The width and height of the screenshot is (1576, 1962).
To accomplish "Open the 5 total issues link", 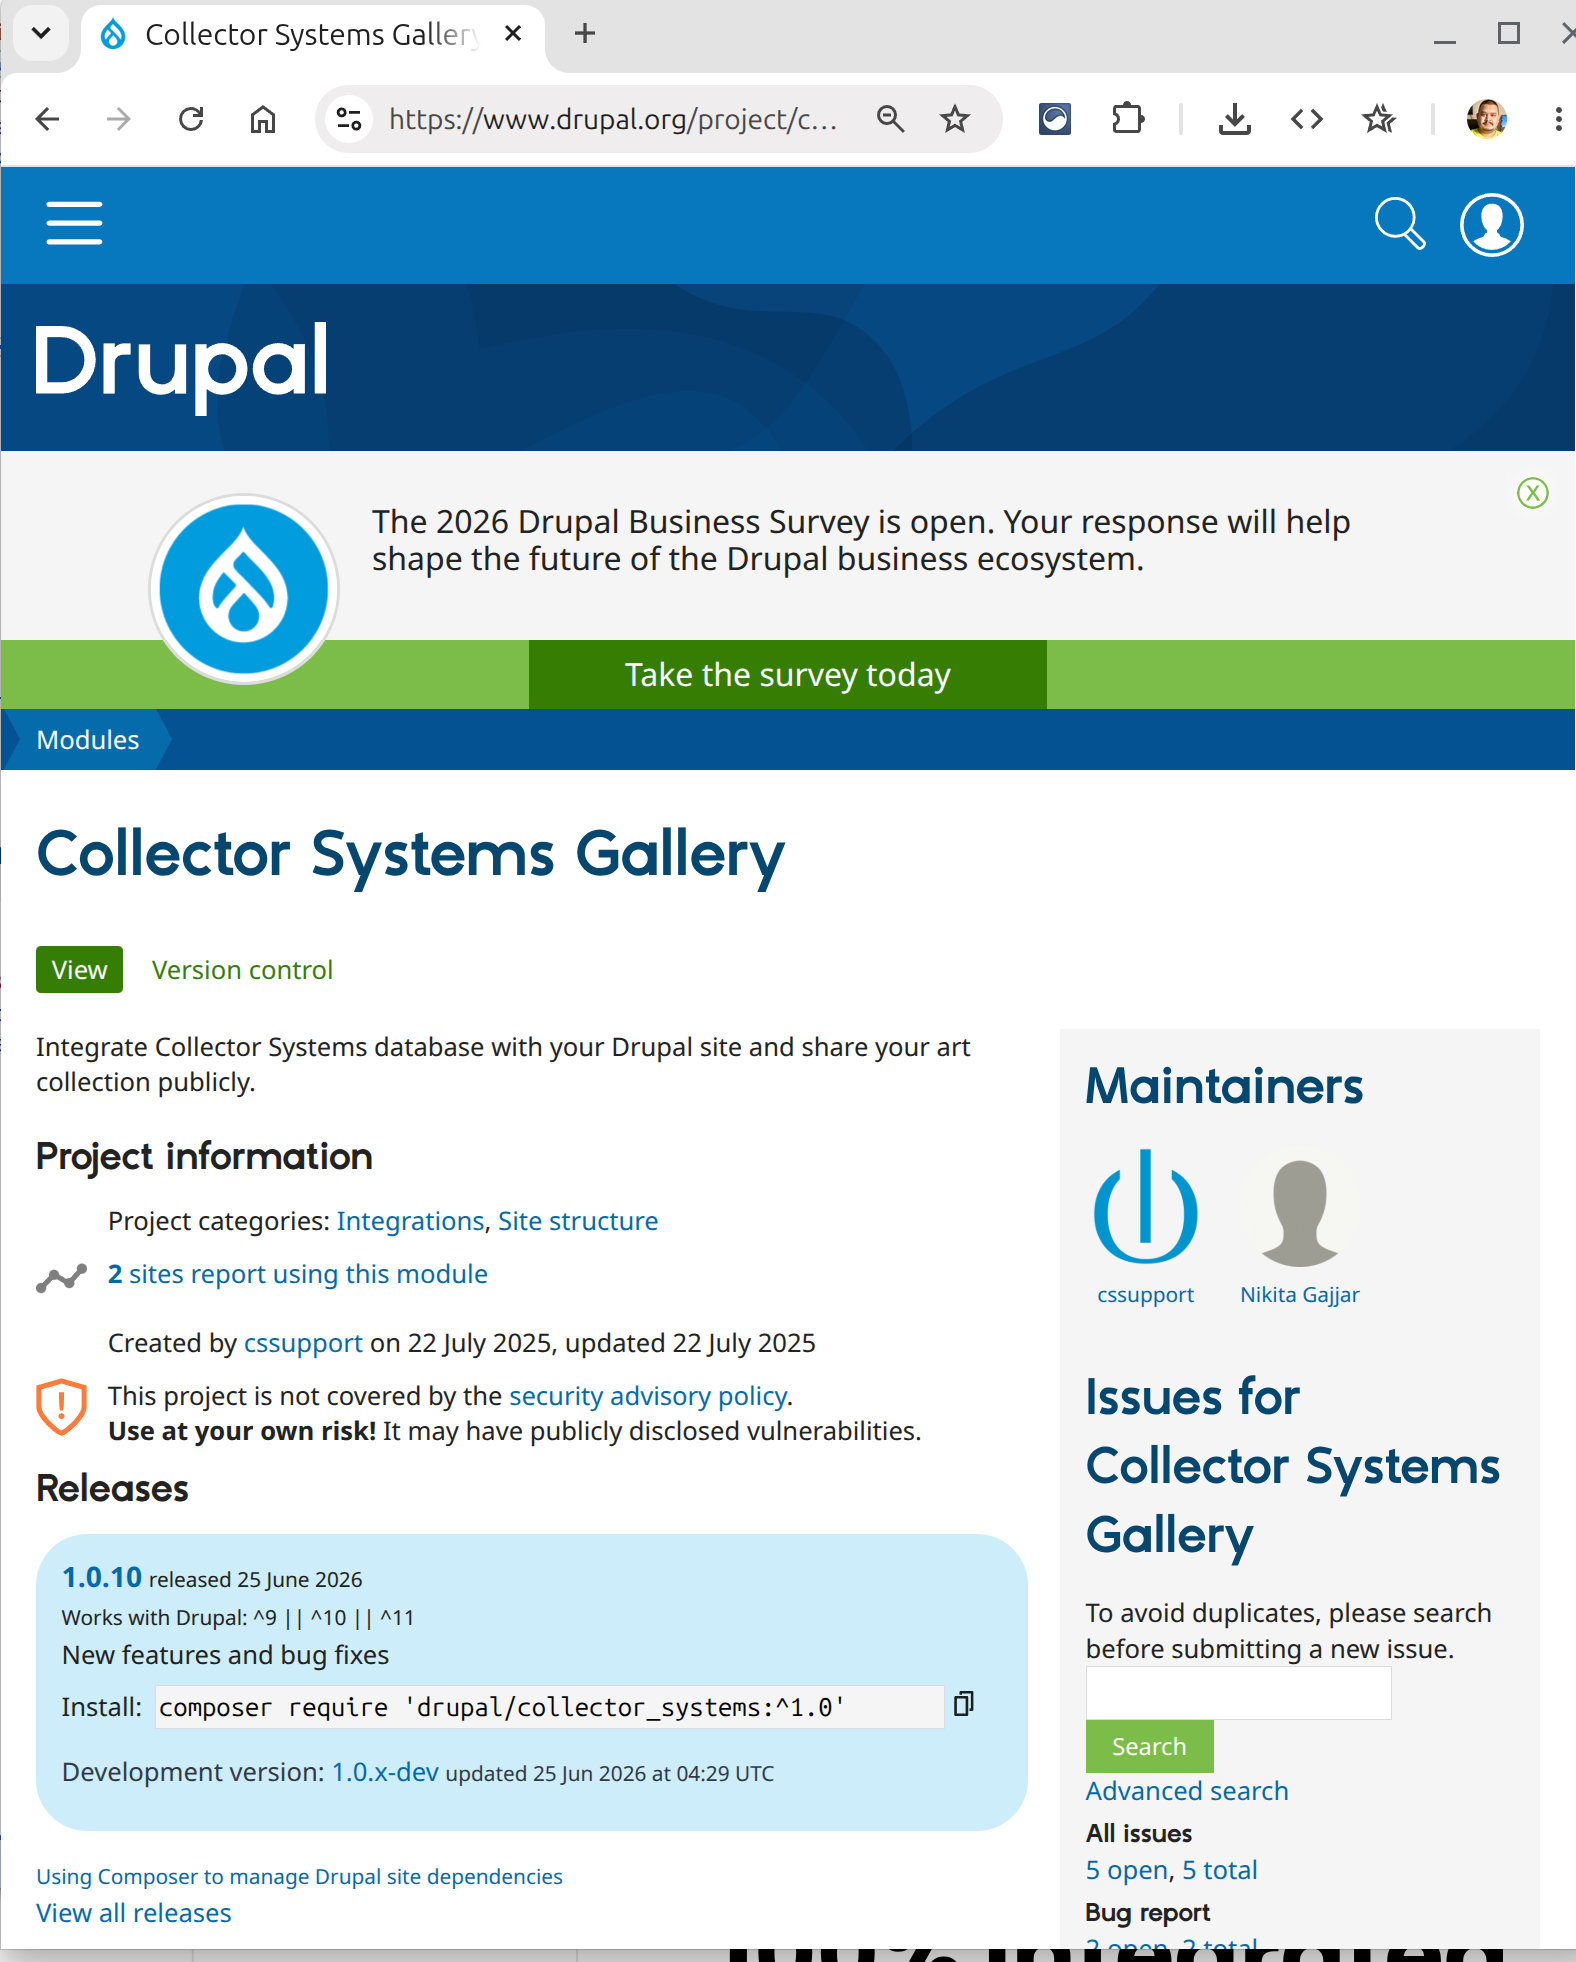I will click(1219, 1870).
